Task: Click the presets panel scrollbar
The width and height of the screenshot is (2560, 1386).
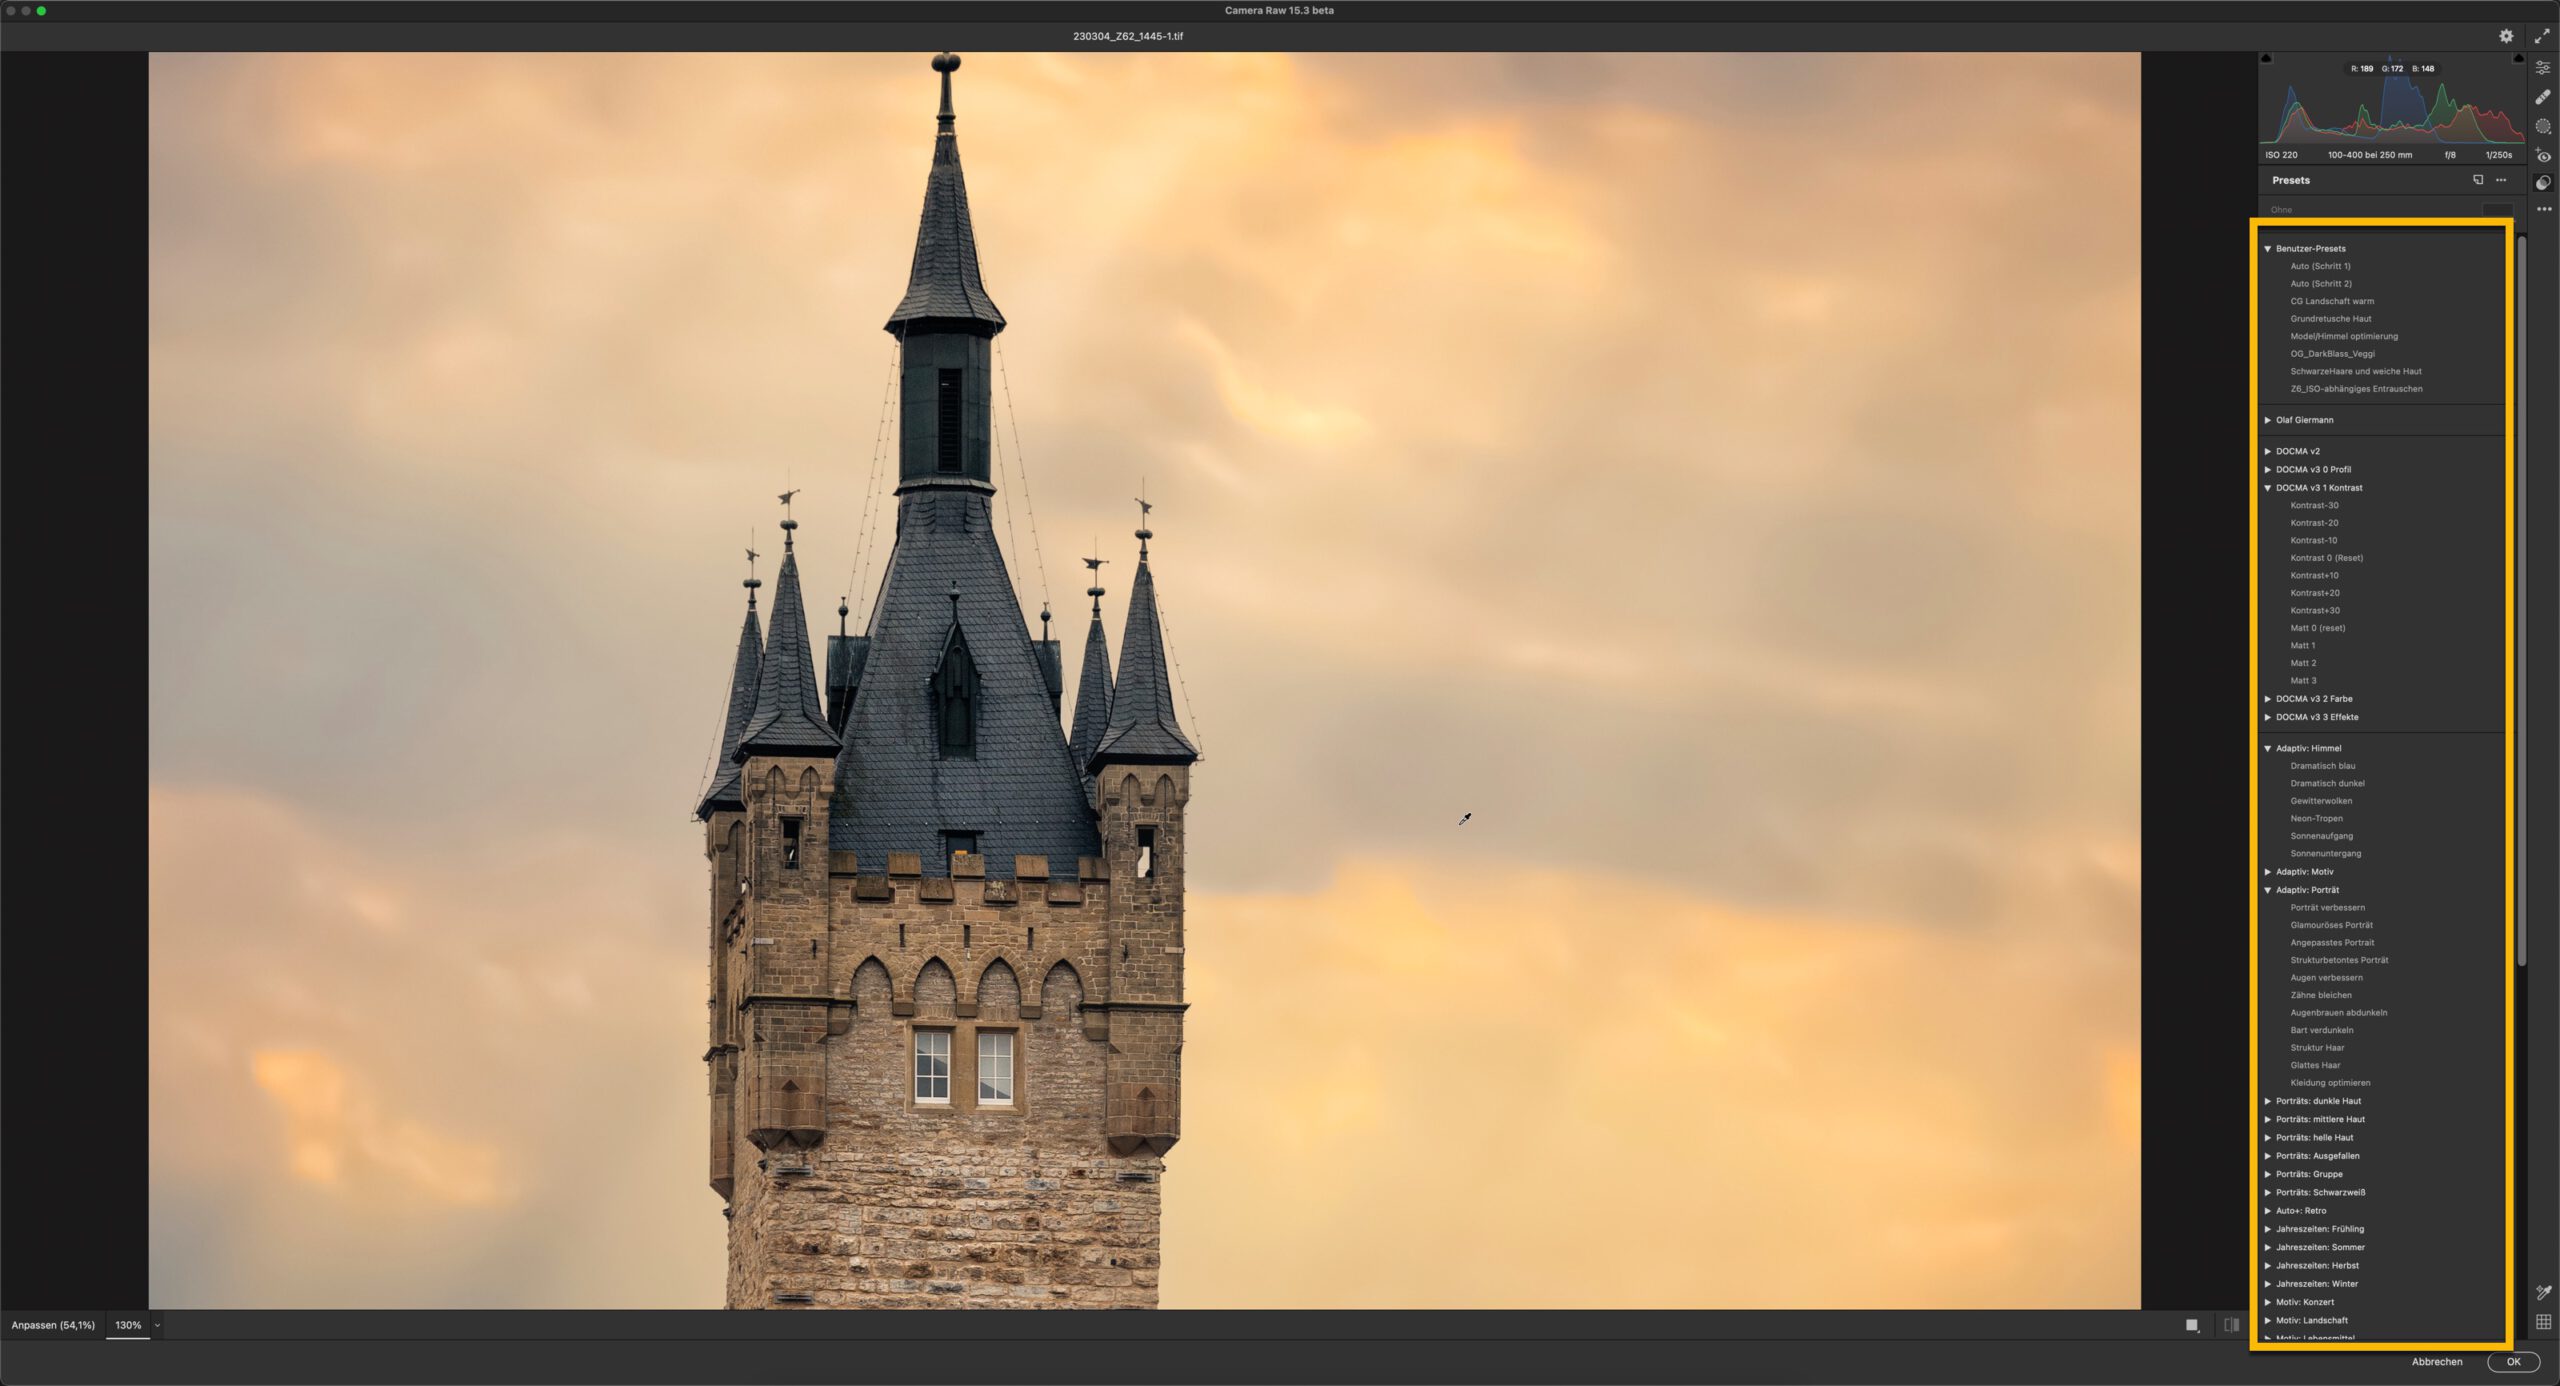Action: click(2521, 600)
